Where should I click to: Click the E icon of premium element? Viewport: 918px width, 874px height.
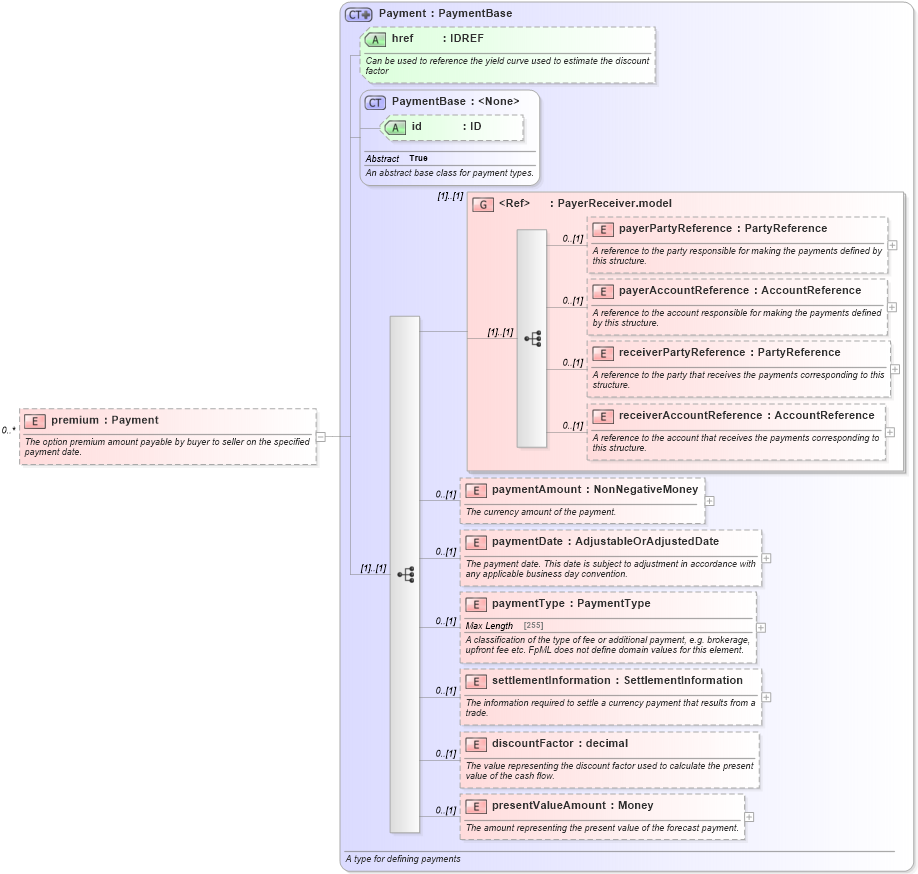click(x=35, y=421)
